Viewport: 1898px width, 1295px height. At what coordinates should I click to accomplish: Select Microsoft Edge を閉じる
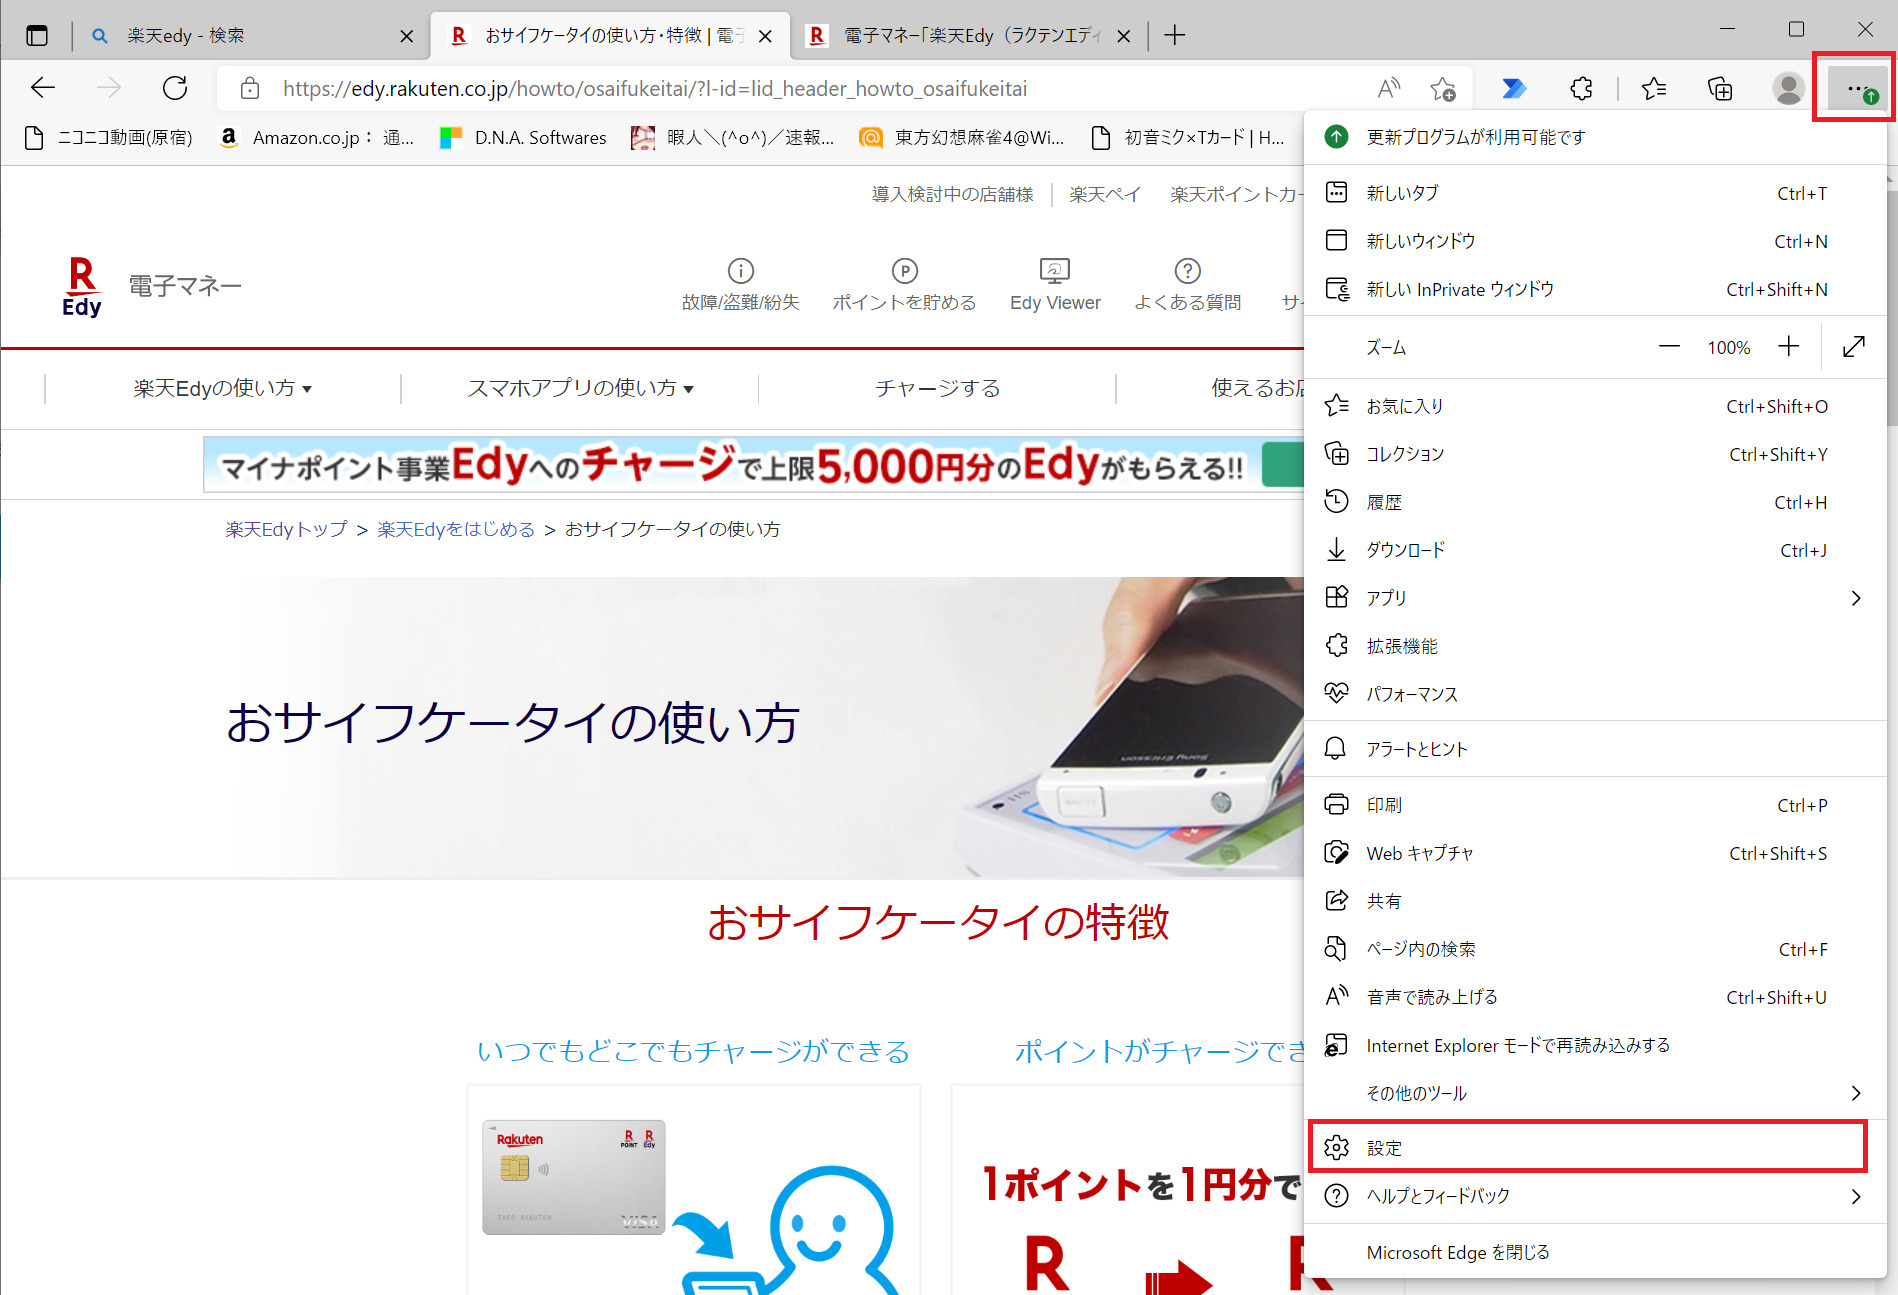(x=1596, y=1252)
